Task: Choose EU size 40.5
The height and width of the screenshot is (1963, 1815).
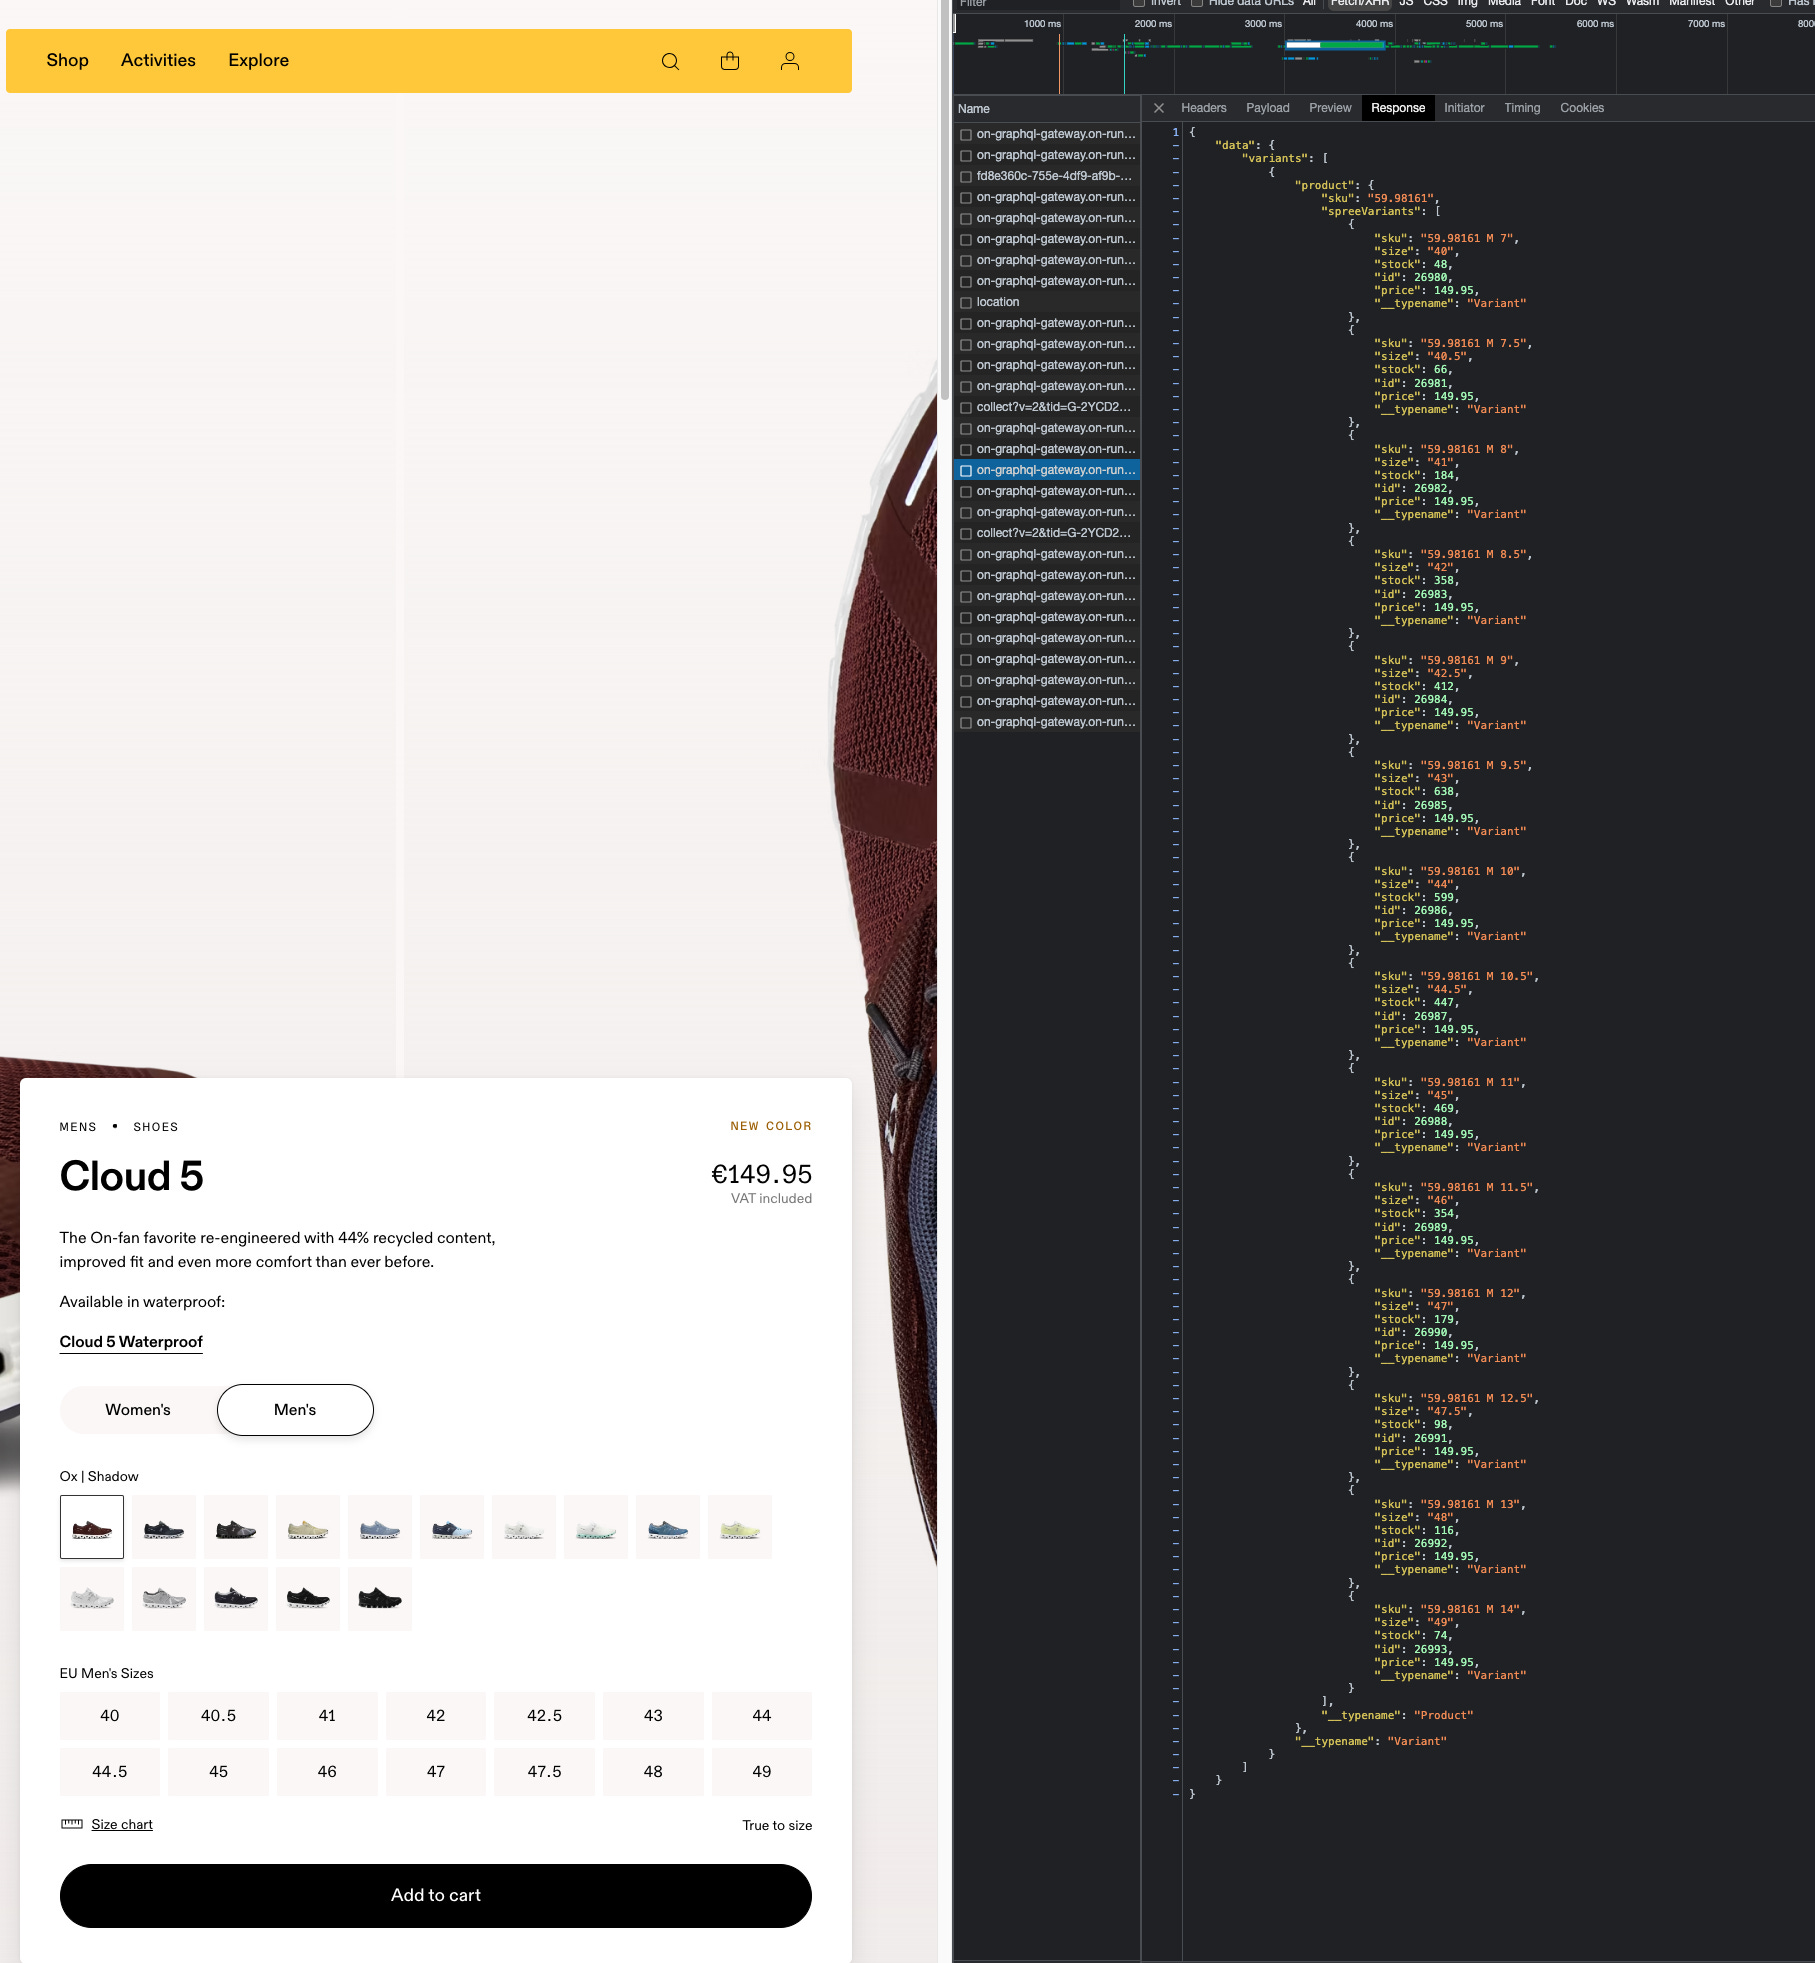Action: click(219, 1715)
